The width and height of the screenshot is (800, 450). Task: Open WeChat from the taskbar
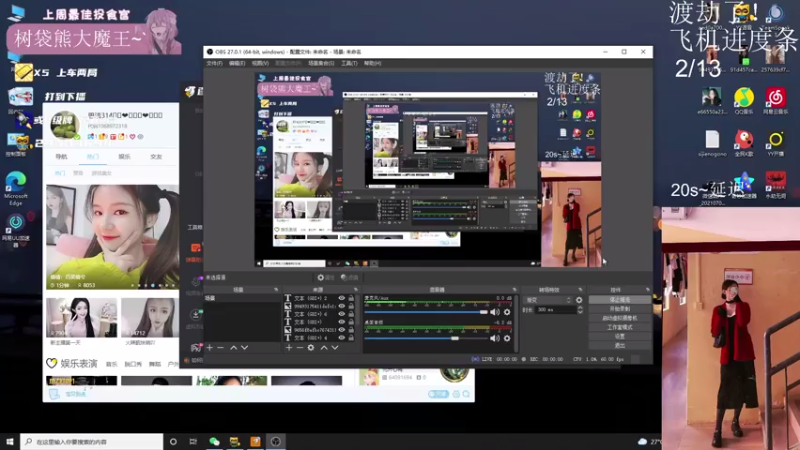click(x=214, y=441)
